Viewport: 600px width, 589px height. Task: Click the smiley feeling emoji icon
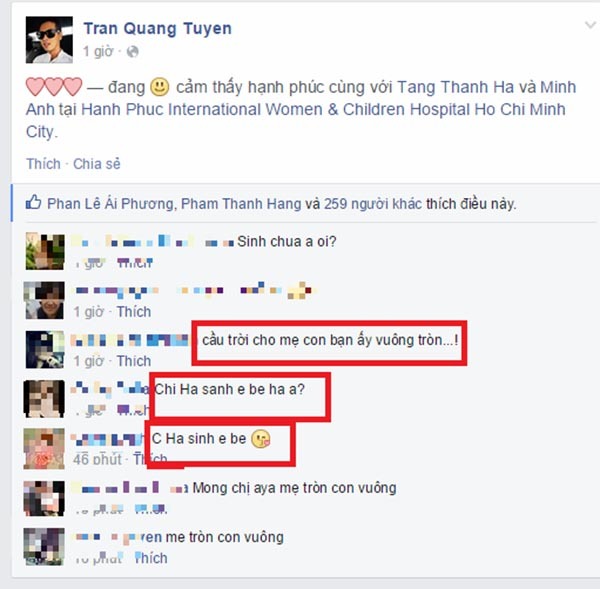pos(160,86)
